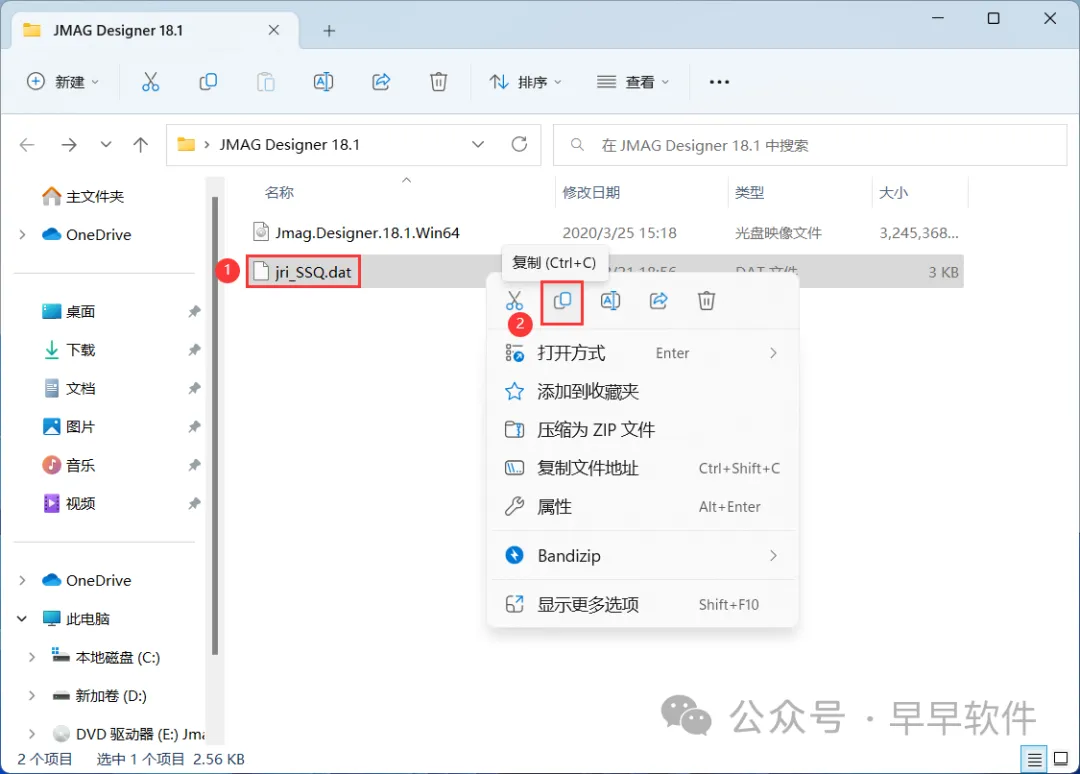Select 新加卷 (D:) in the tree
The width and height of the screenshot is (1080, 774).
[x=100, y=695]
